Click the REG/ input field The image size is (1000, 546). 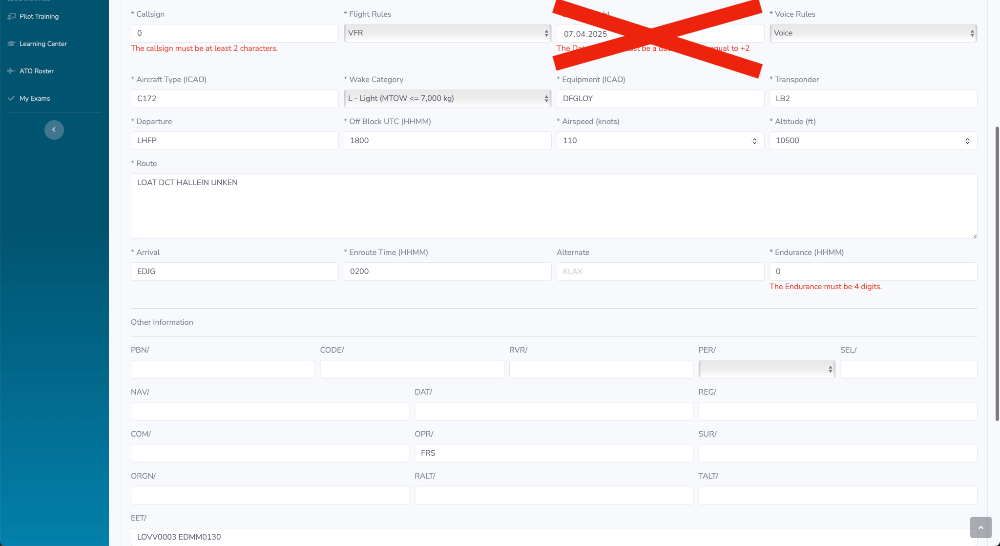[838, 411]
